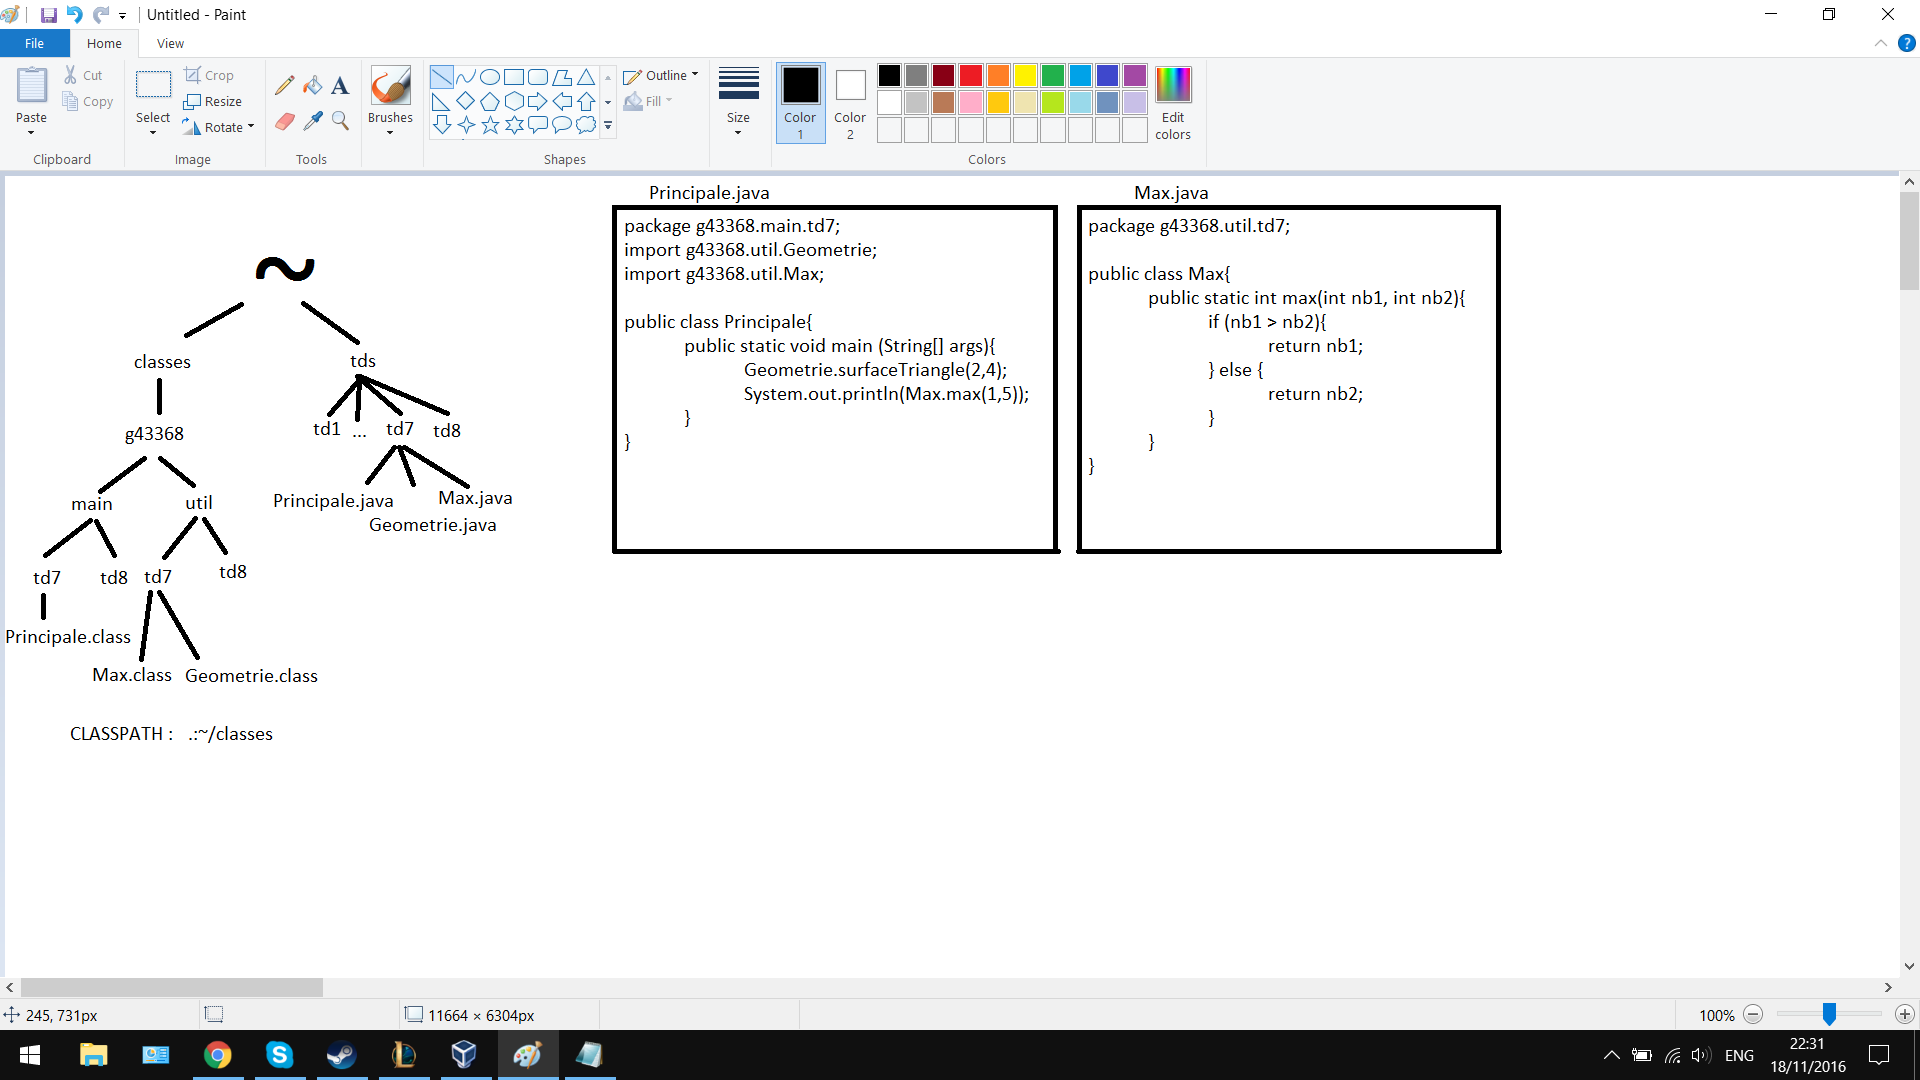The height and width of the screenshot is (1080, 1920).
Task: Open Steam from taskbar
Action: tap(341, 1055)
